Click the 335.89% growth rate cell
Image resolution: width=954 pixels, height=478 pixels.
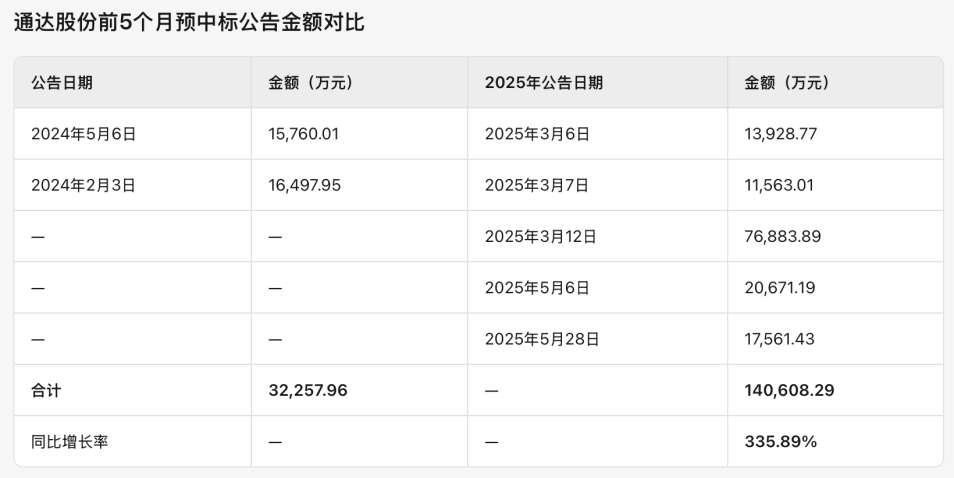[780, 442]
